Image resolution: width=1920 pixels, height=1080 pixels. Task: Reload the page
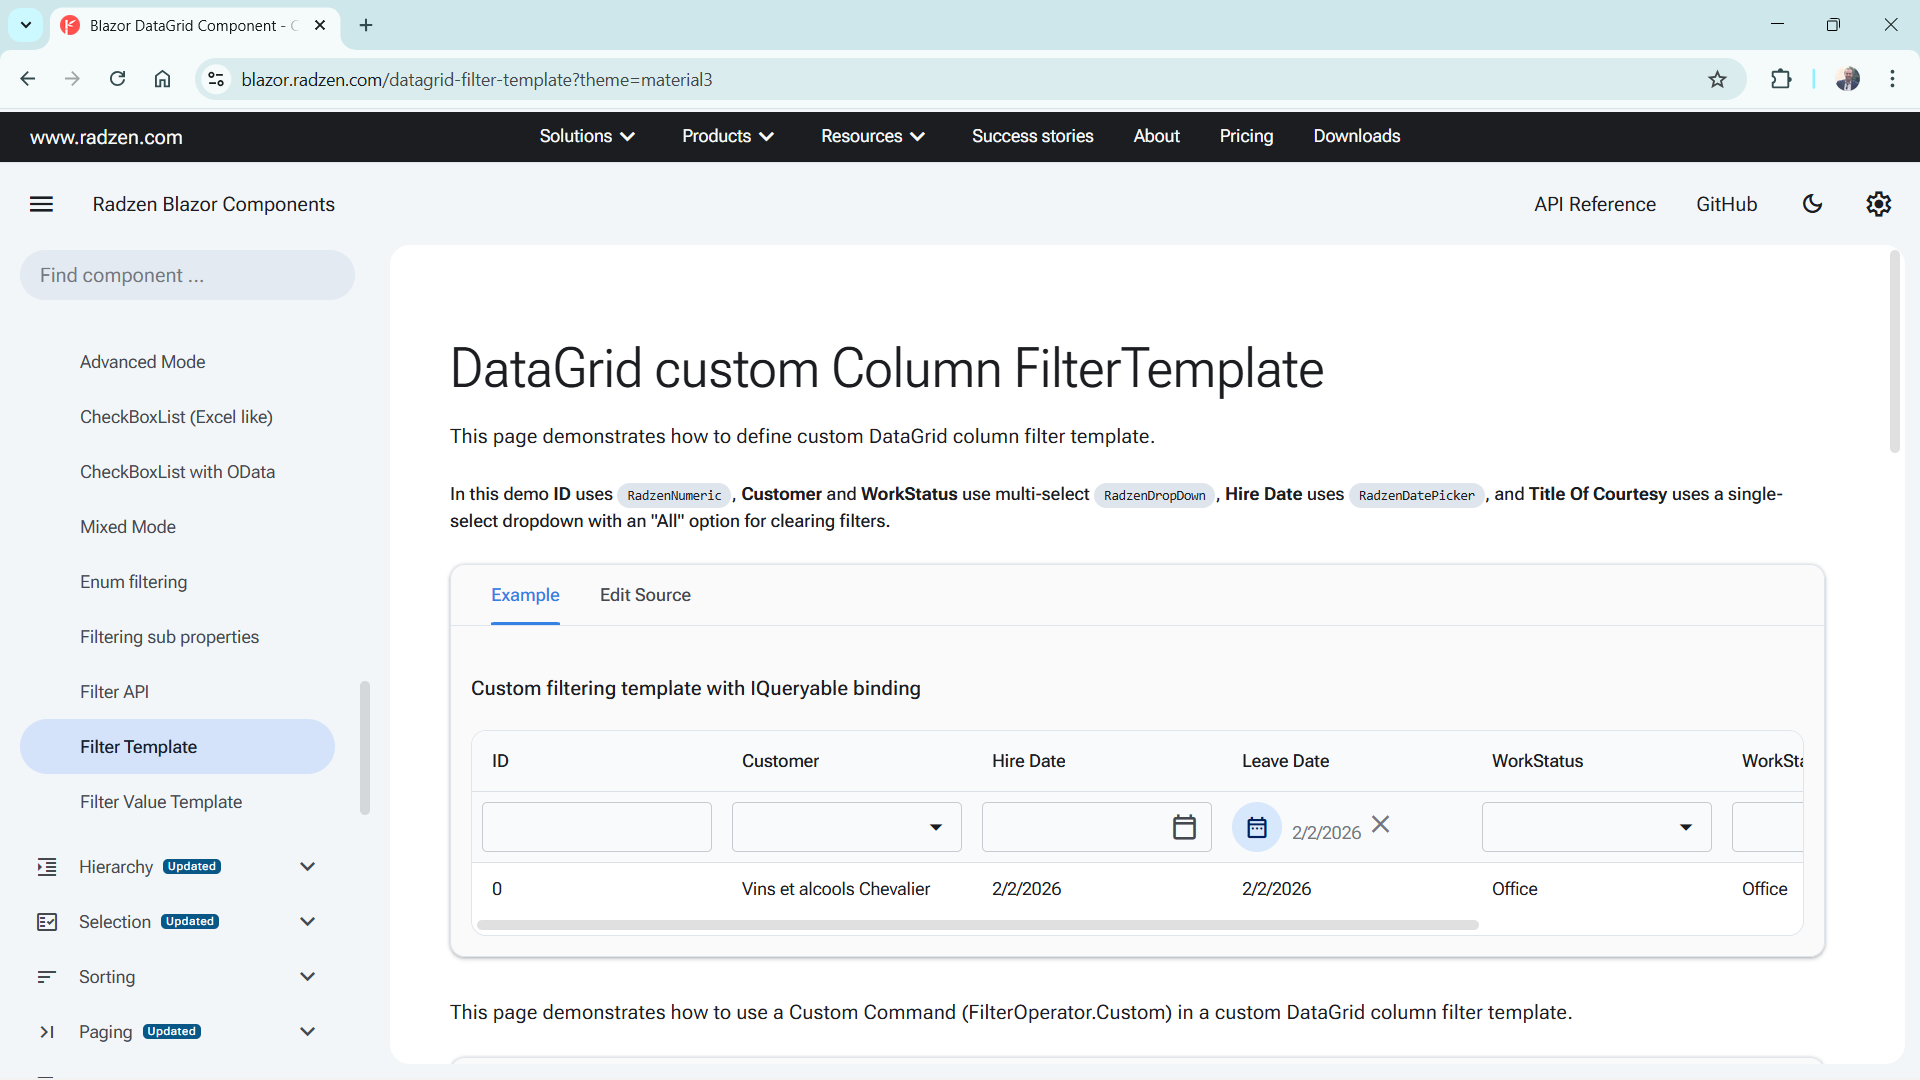118,79
